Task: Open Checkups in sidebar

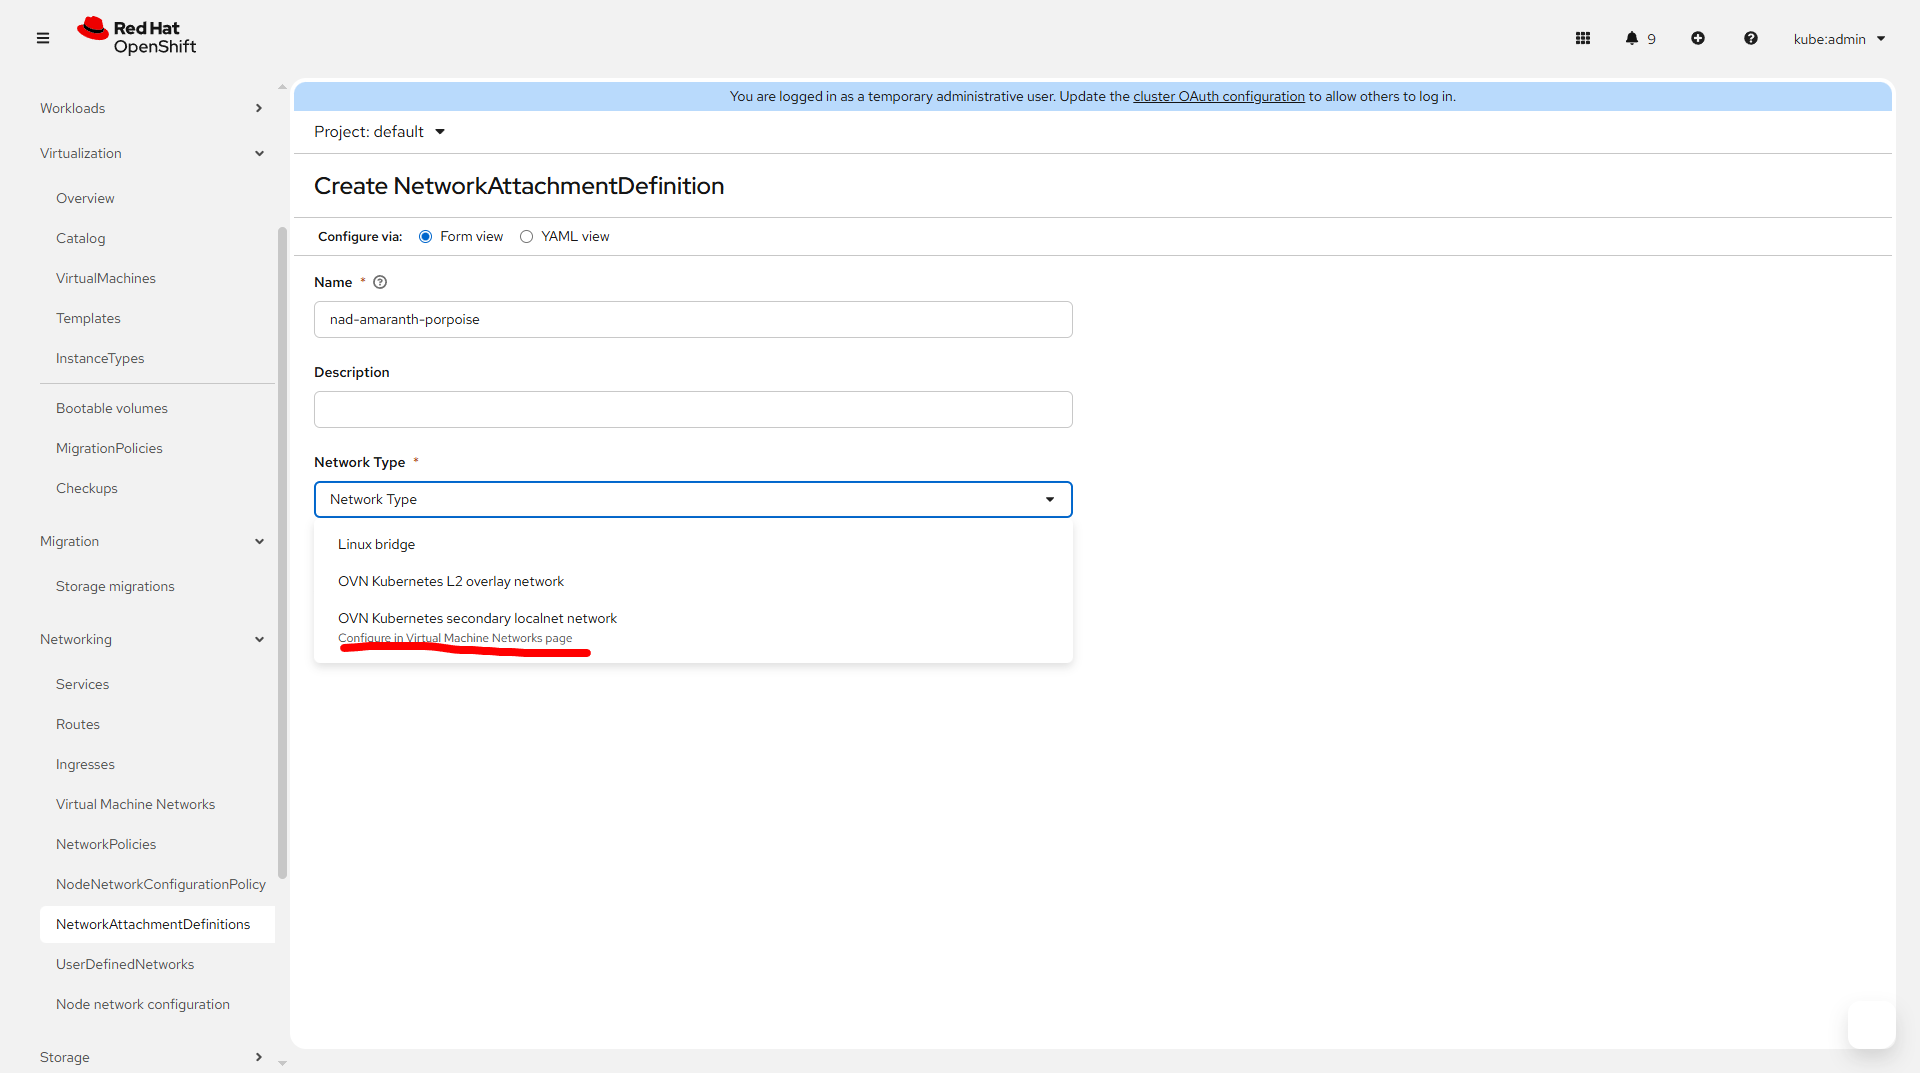Action: (x=87, y=488)
